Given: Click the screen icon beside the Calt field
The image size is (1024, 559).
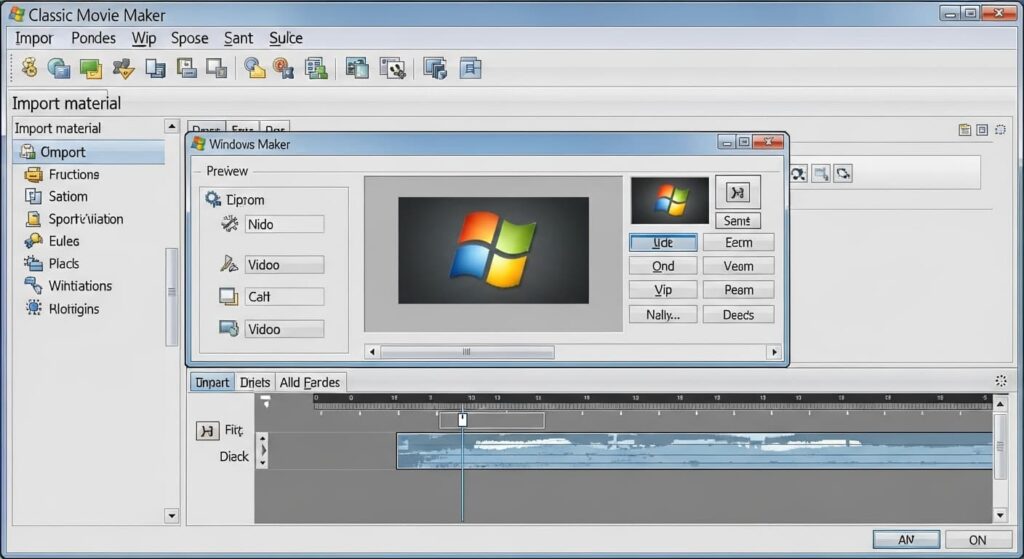Looking at the screenshot, I should tap(229, 296).
